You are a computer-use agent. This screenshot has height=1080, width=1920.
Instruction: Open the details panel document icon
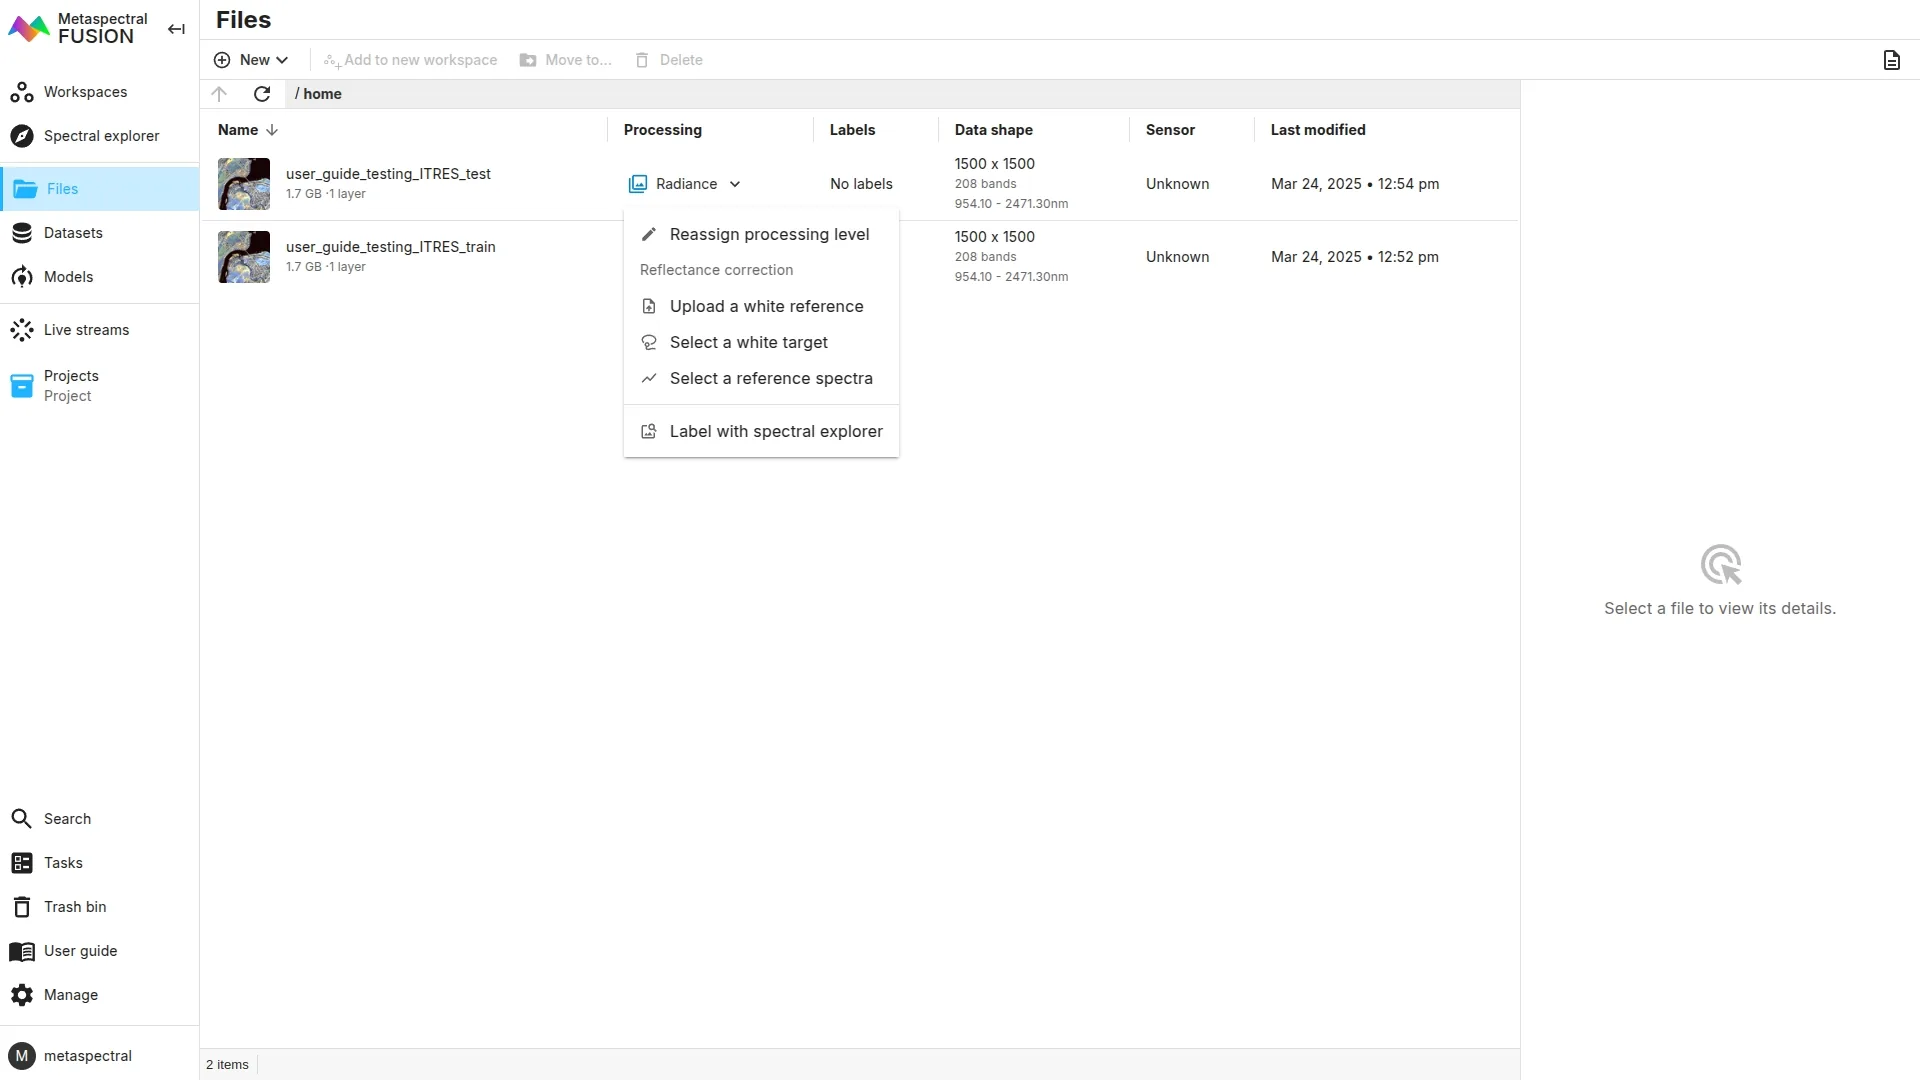coord(1891,60)
